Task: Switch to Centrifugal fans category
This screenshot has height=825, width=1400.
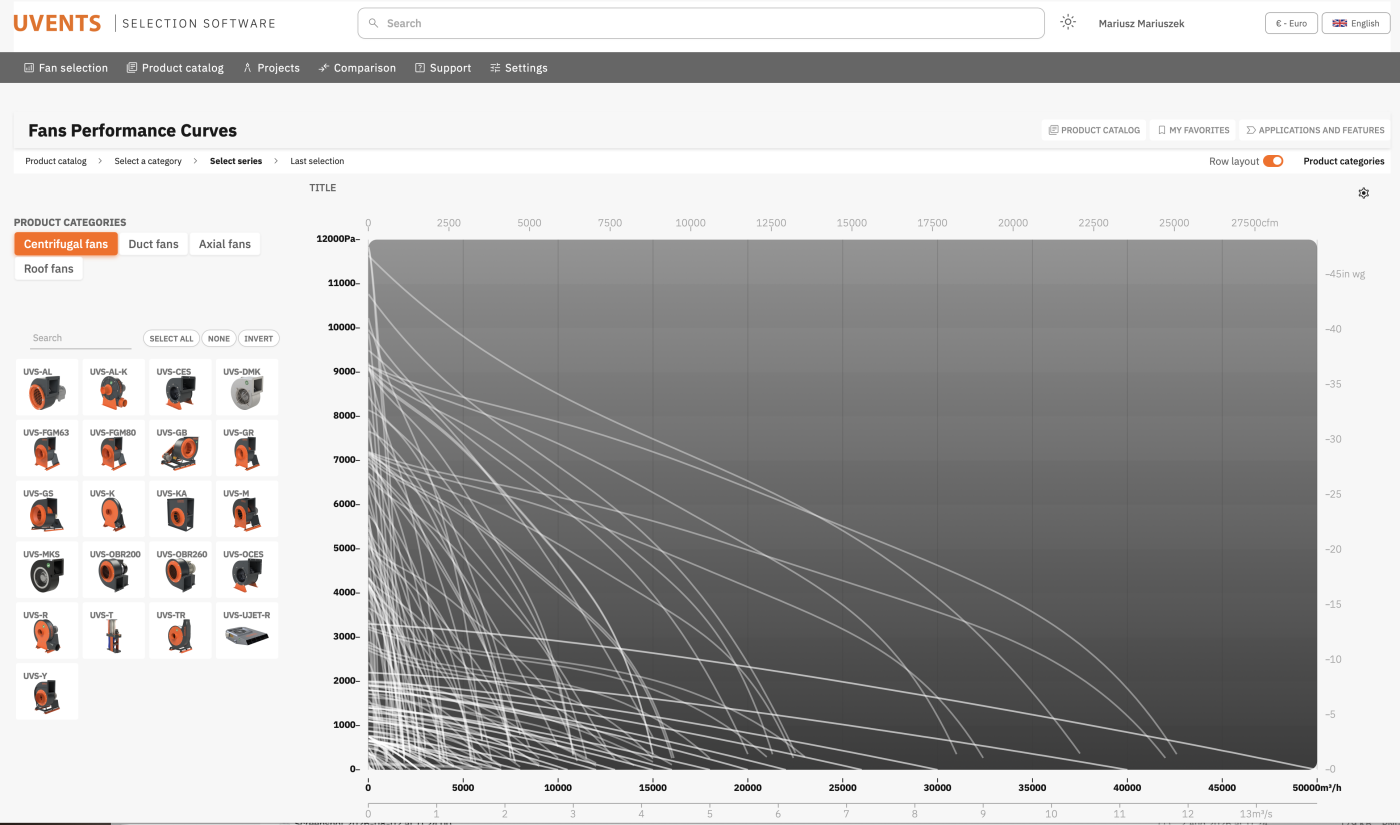Action: pyautogui.click(x=66, y=244)
